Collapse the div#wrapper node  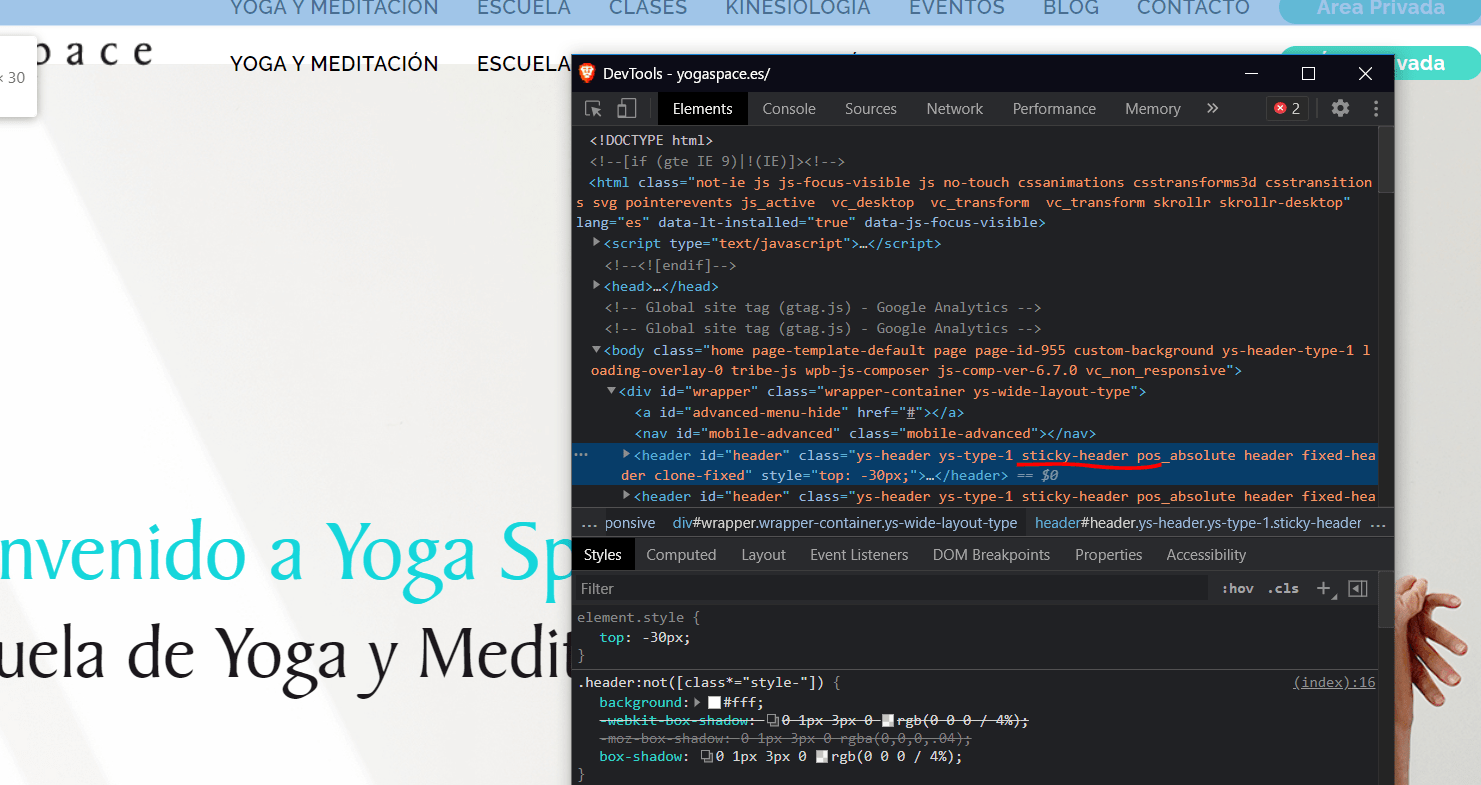(x=612, y=391)
